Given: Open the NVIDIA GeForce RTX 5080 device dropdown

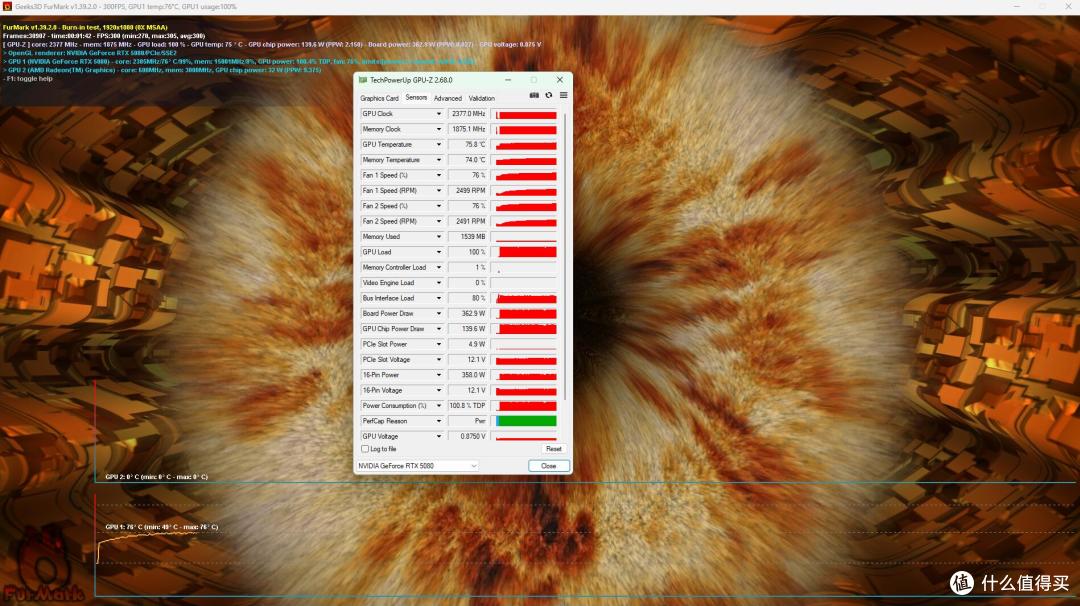Looking at the screenshot, I should (x=417, y=466).
